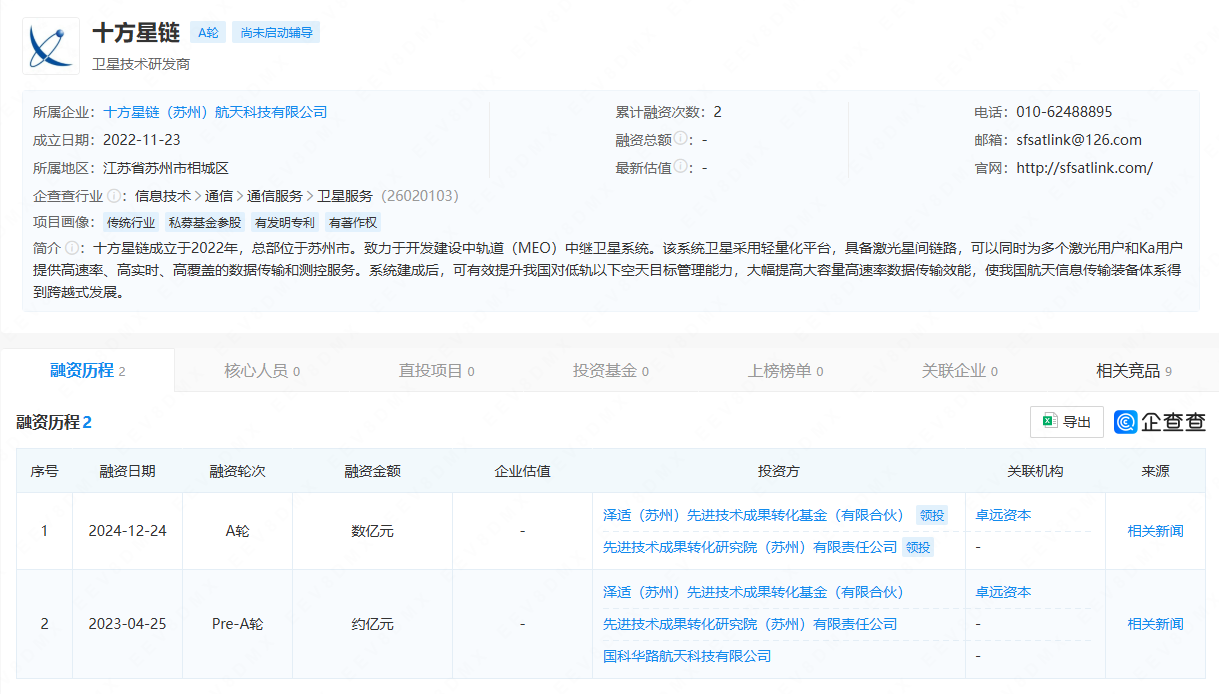Click the 私募基金参股 project tag
1219x694 pixels.
click(205, 223)
